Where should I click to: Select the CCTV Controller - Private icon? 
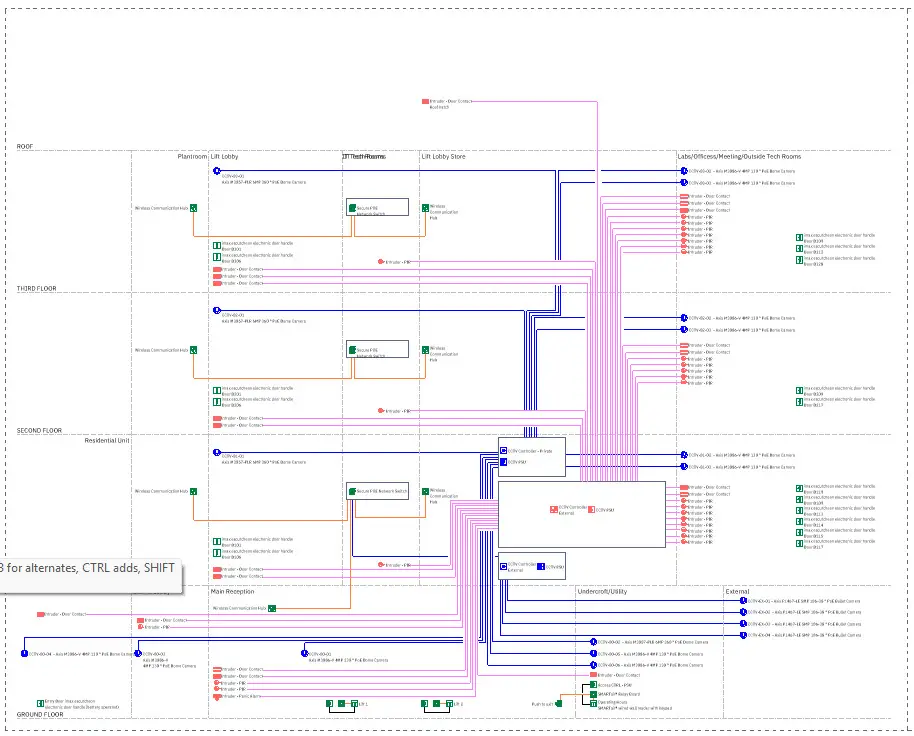[x=504, y=451]
